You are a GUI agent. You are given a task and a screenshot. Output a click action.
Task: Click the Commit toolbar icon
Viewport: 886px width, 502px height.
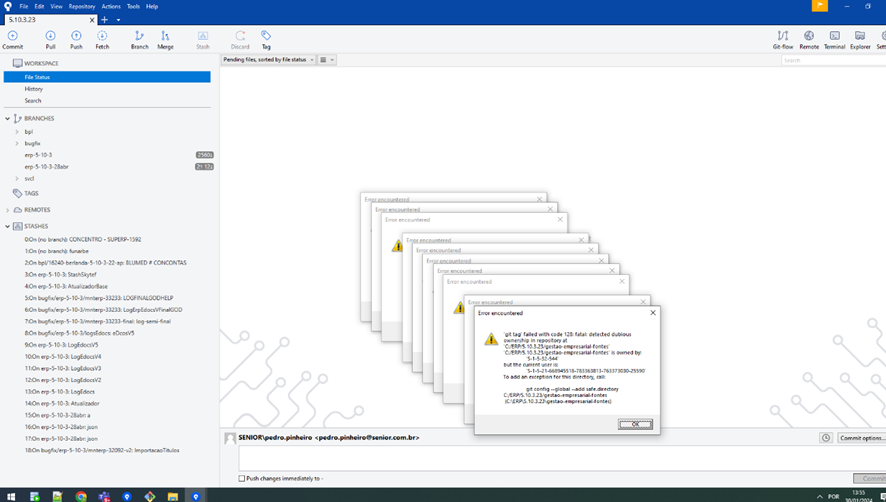12,40
